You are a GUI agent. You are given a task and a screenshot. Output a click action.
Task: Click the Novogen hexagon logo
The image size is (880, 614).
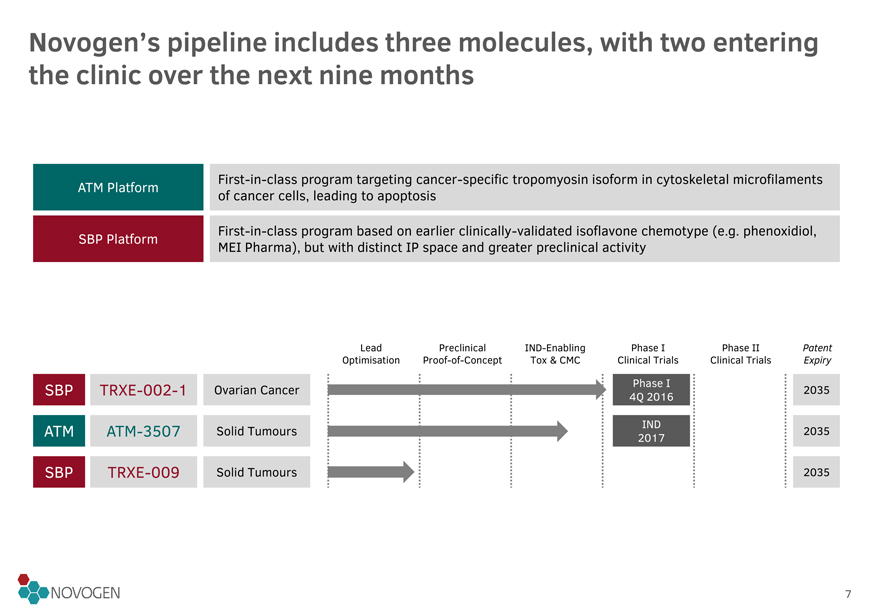point(68,589)
